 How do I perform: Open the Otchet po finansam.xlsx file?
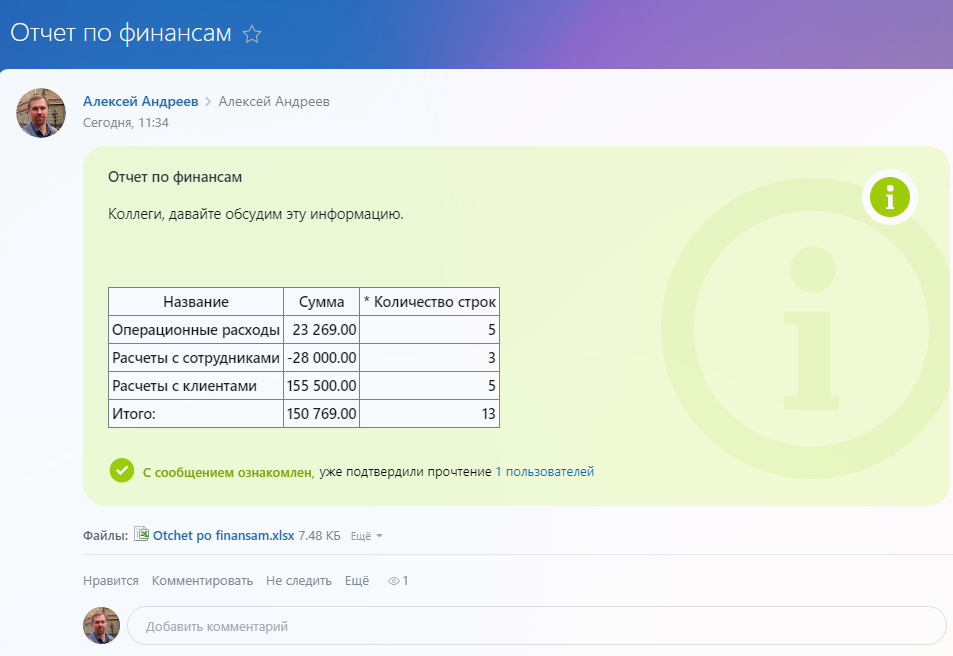[x=223, y=536]
